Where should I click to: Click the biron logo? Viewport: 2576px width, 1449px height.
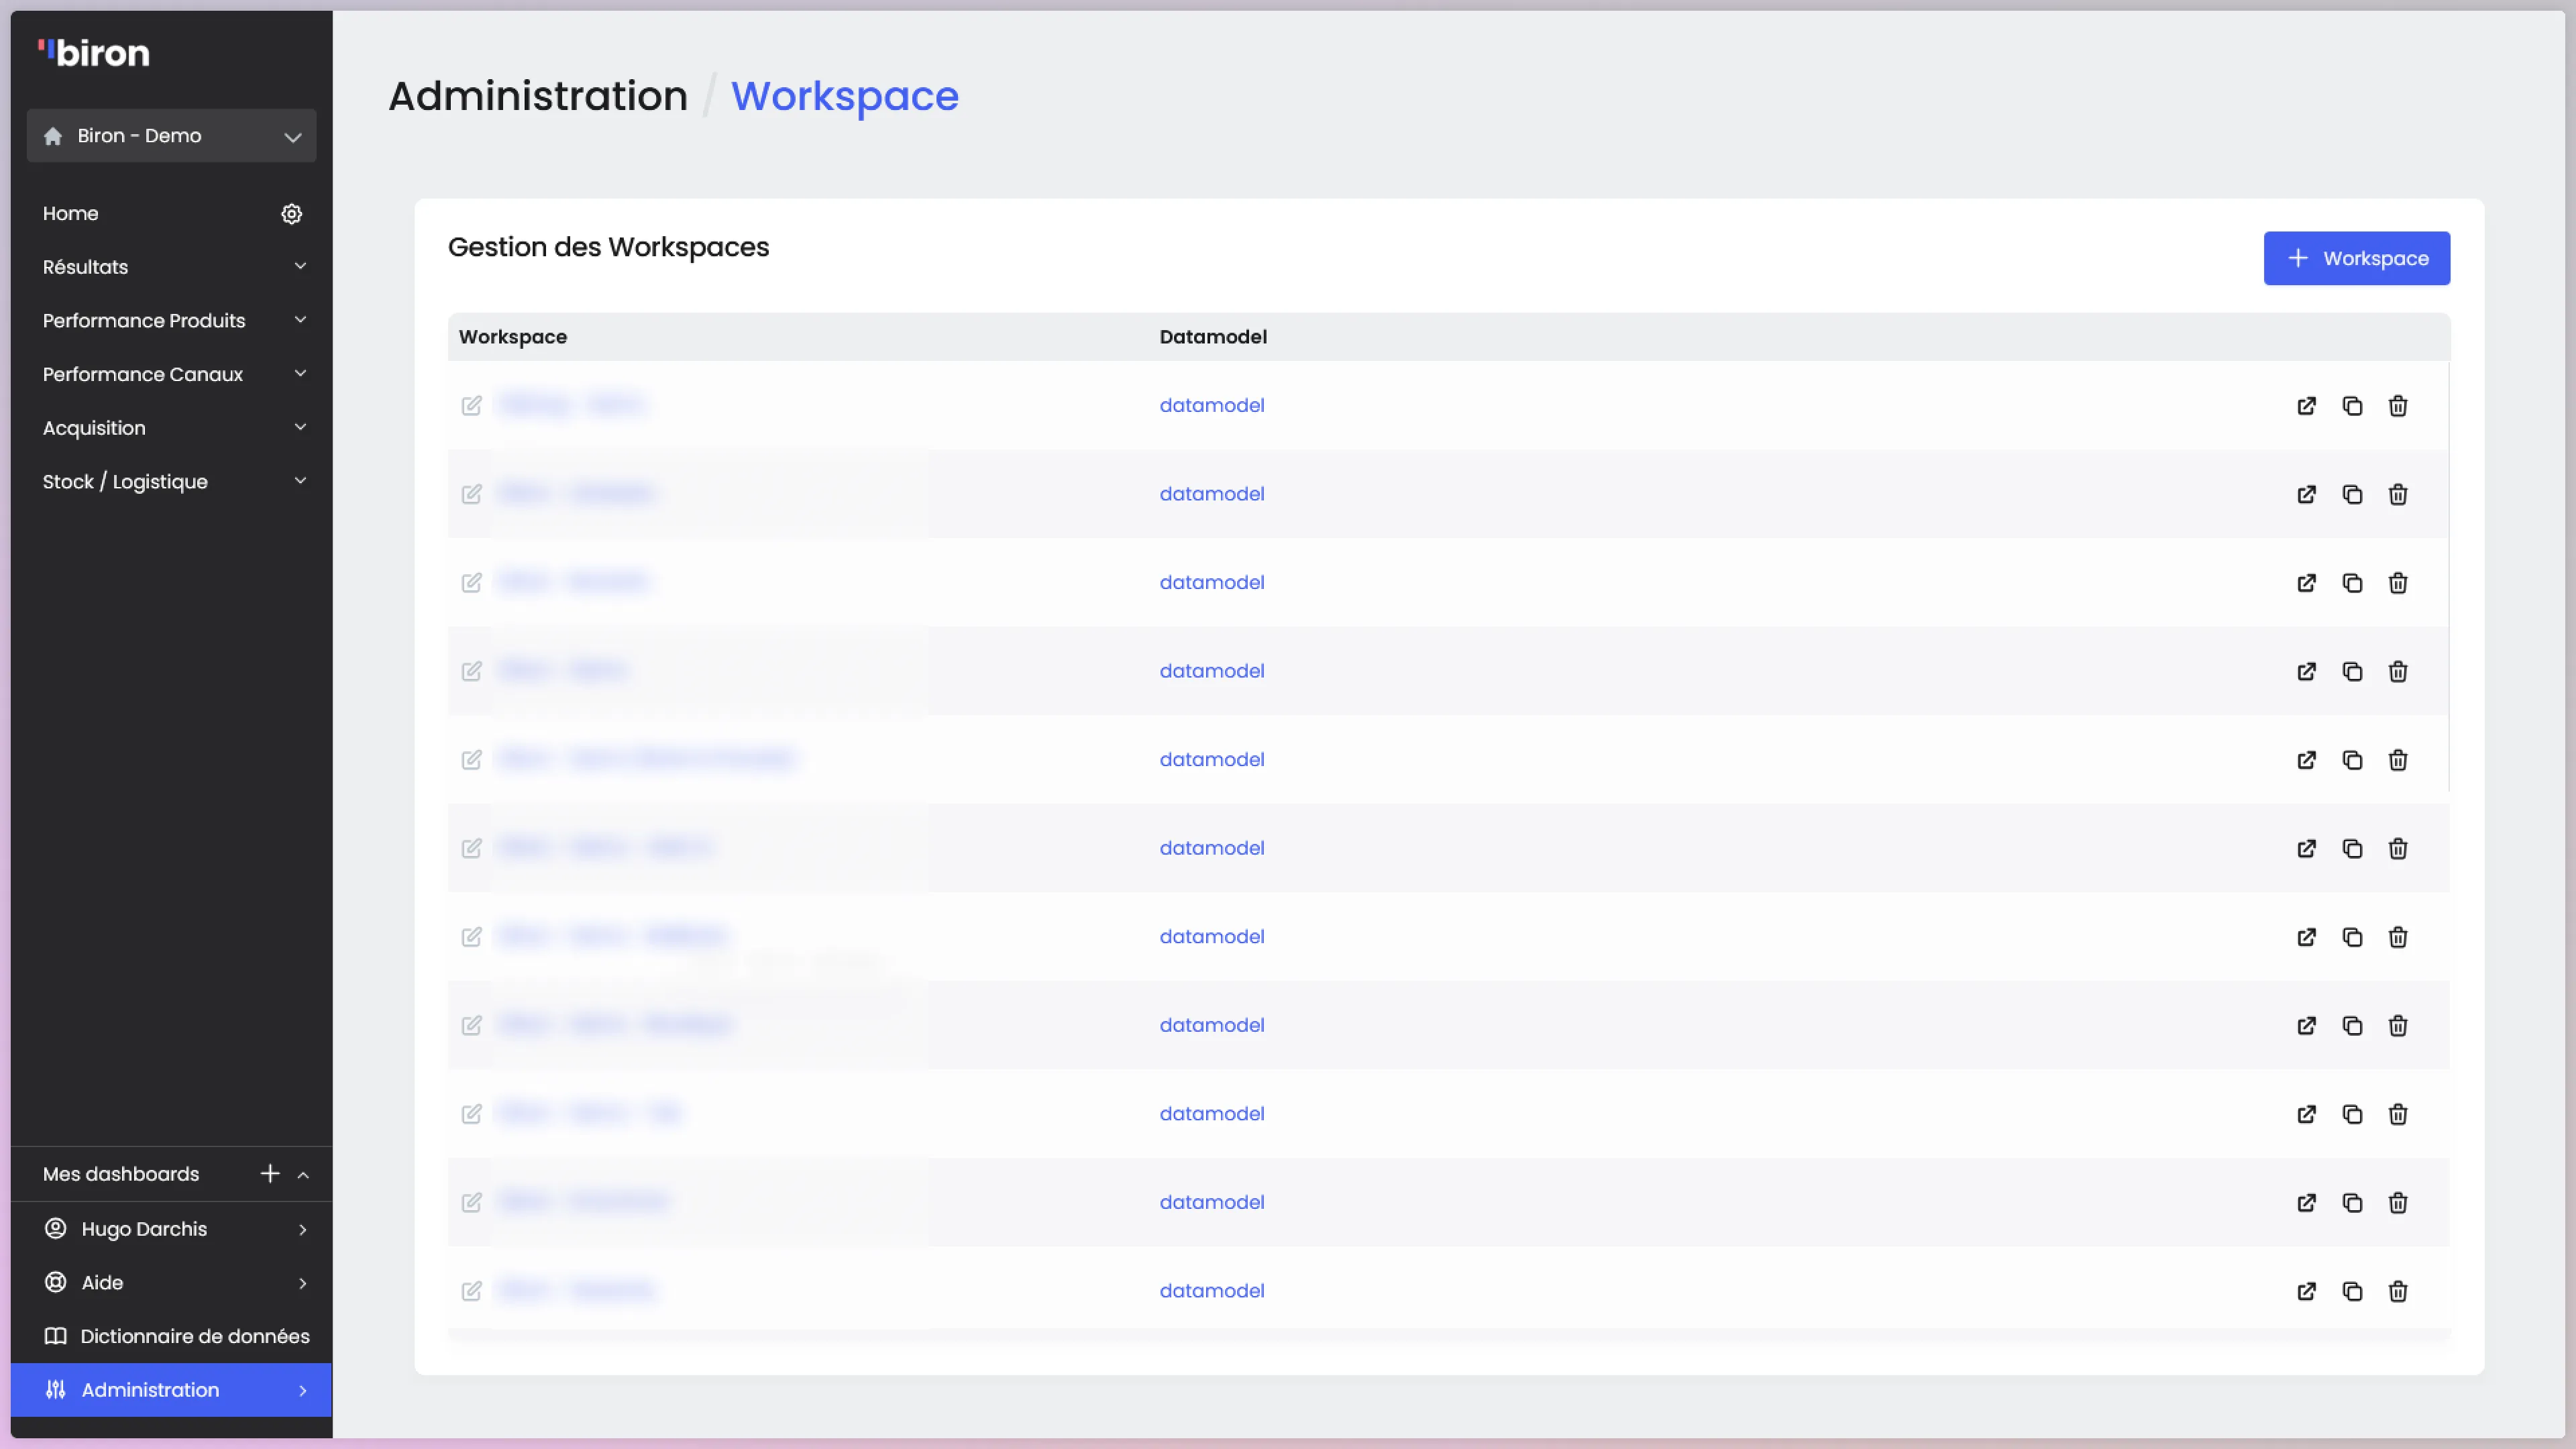point(94,53)
